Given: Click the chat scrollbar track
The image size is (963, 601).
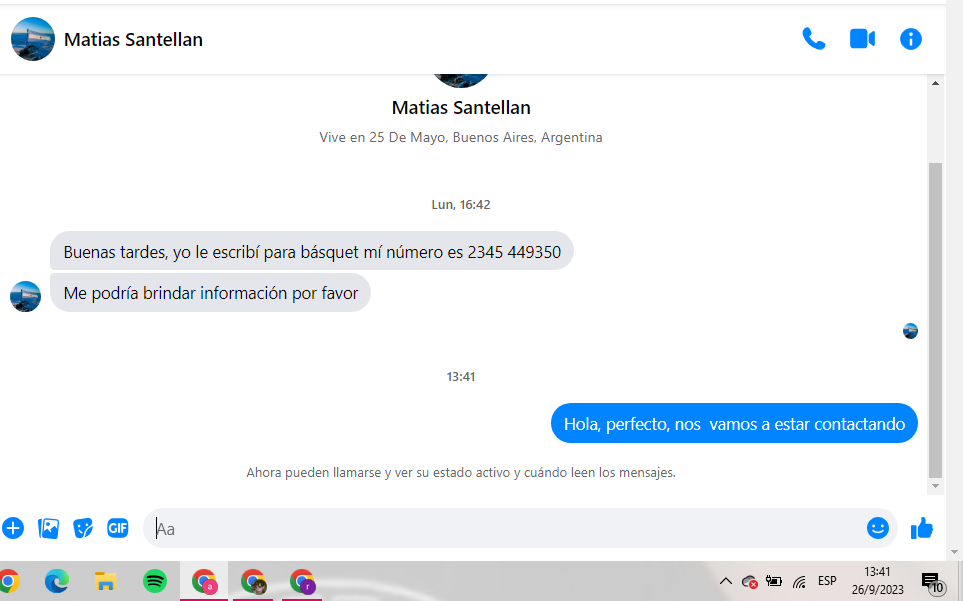Looking at the screenshot, I should 935,284.
